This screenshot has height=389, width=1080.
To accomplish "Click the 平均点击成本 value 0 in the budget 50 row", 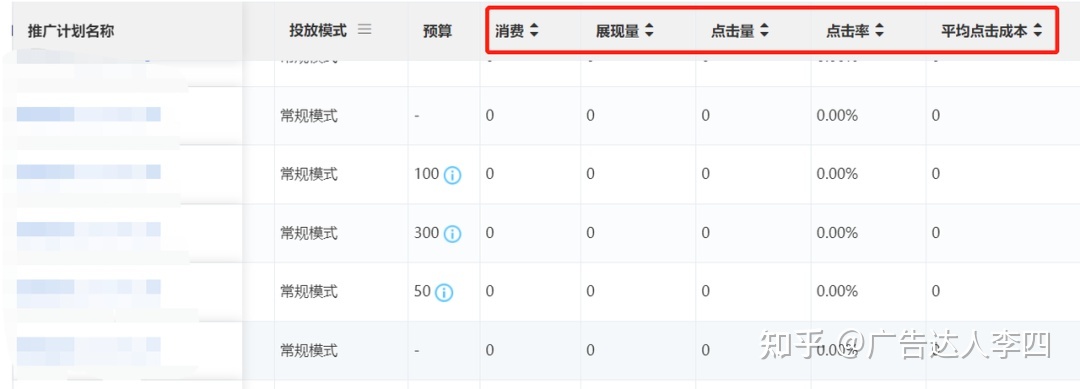I will [x=935, y=292].
